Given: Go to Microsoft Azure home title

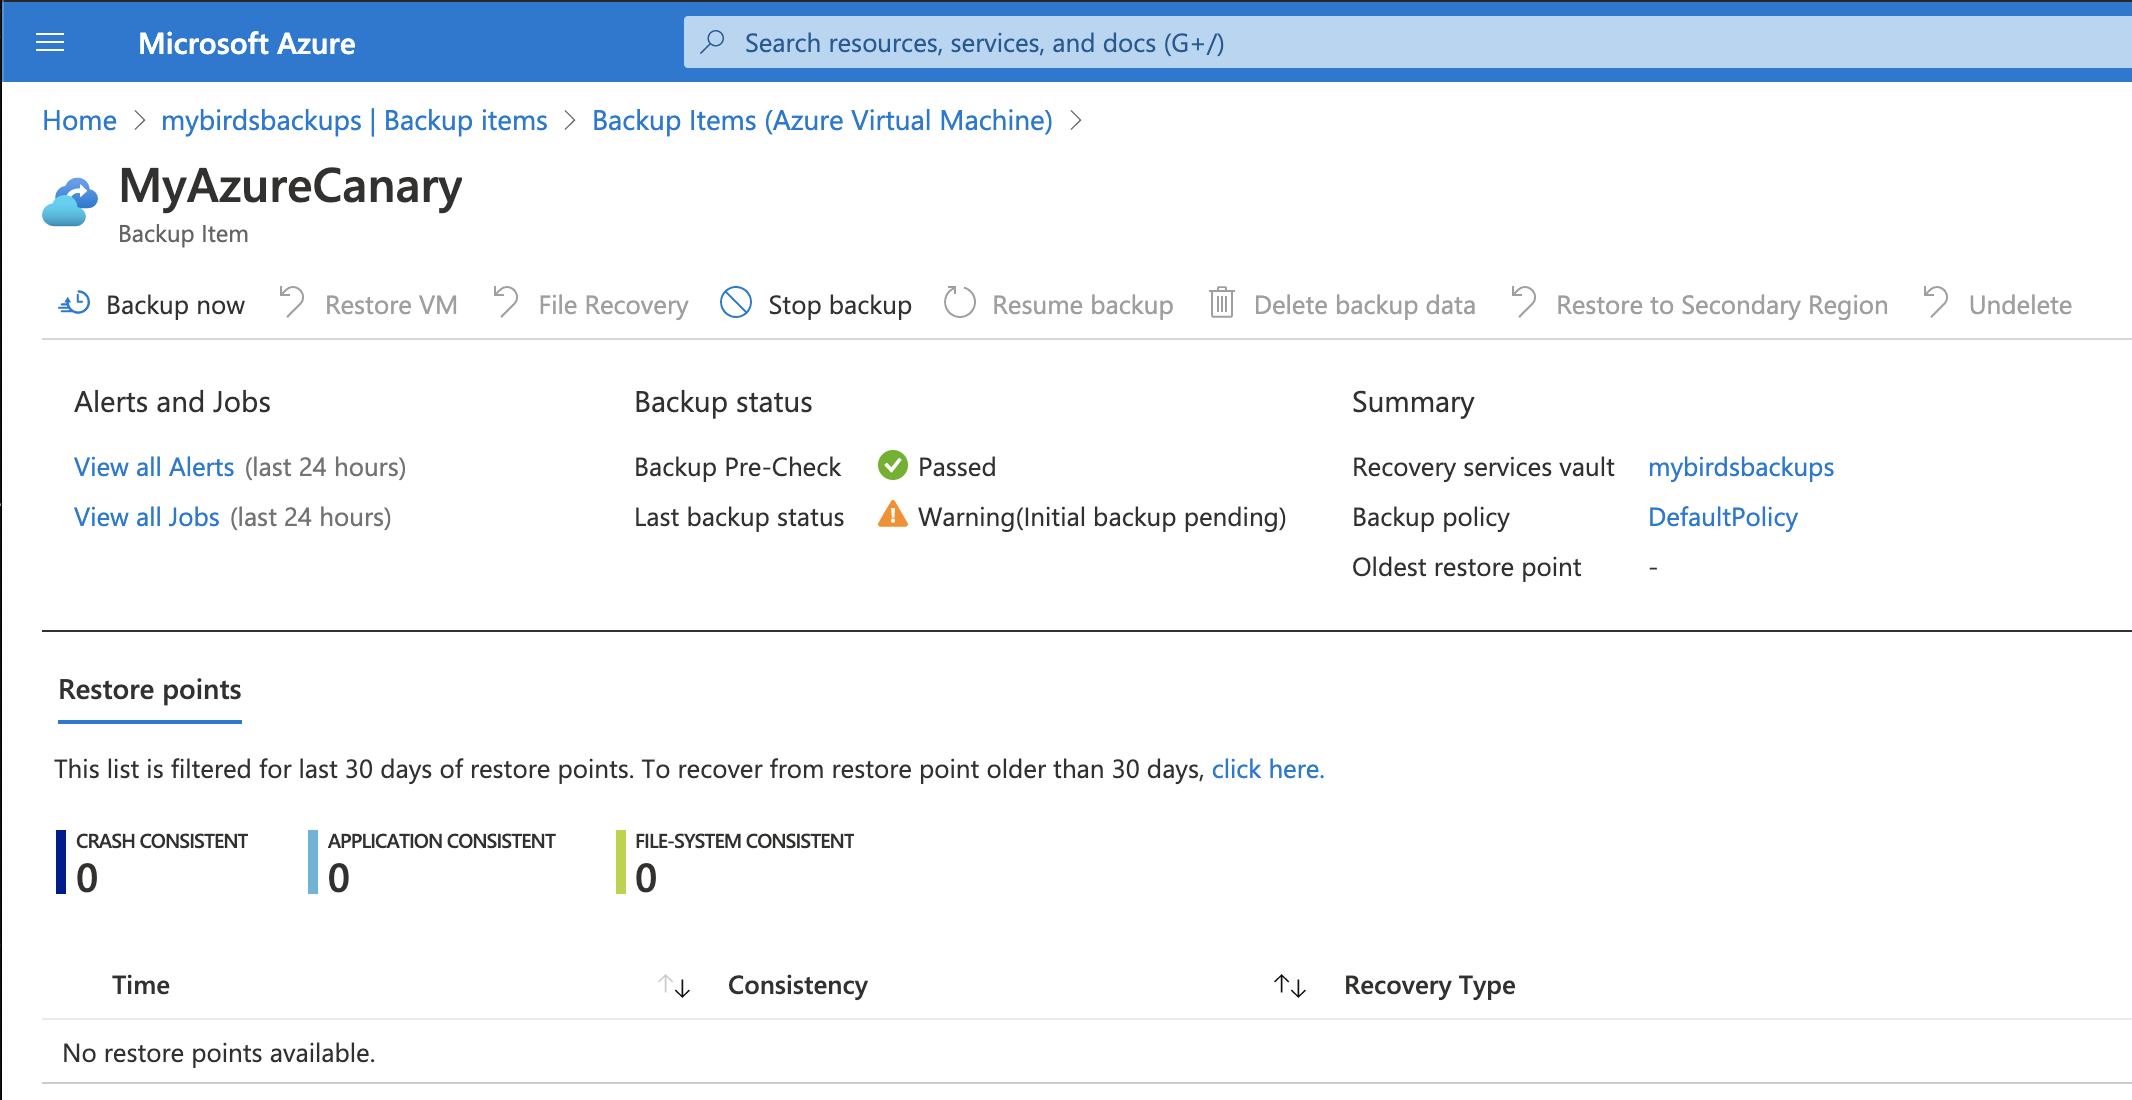Looking at the screenshot, I should pyautogui.click(x=246, y=43).
